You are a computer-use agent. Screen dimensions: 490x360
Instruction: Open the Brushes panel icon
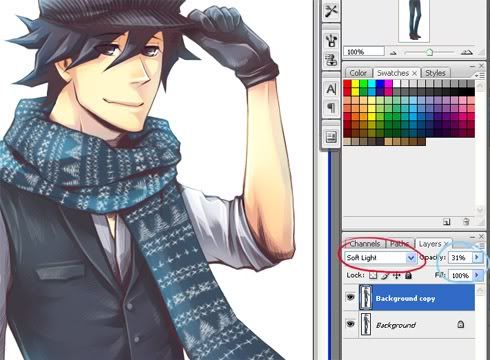[x=331, y=41]
